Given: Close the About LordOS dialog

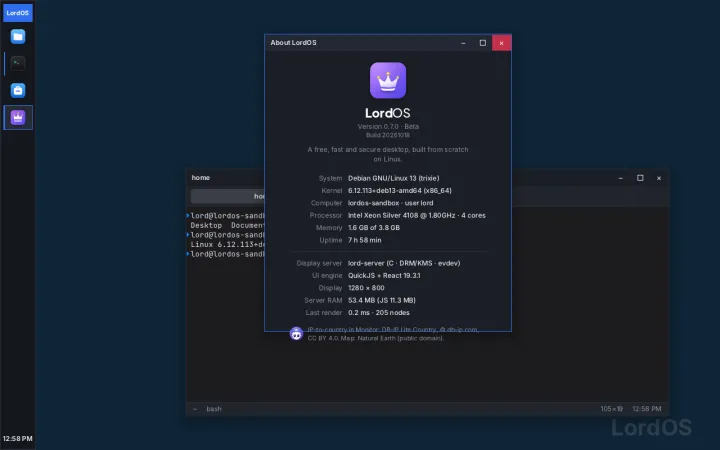Looking at the screenshot, I should [501, 43].
